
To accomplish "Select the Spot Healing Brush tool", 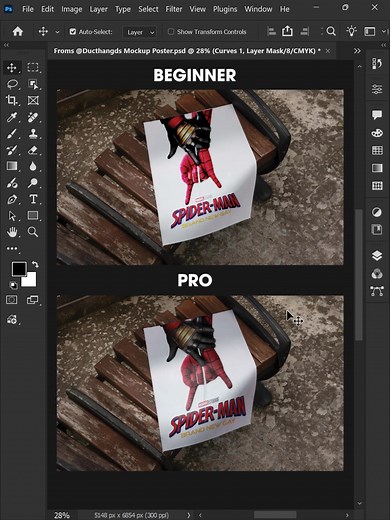I will 33,117.
